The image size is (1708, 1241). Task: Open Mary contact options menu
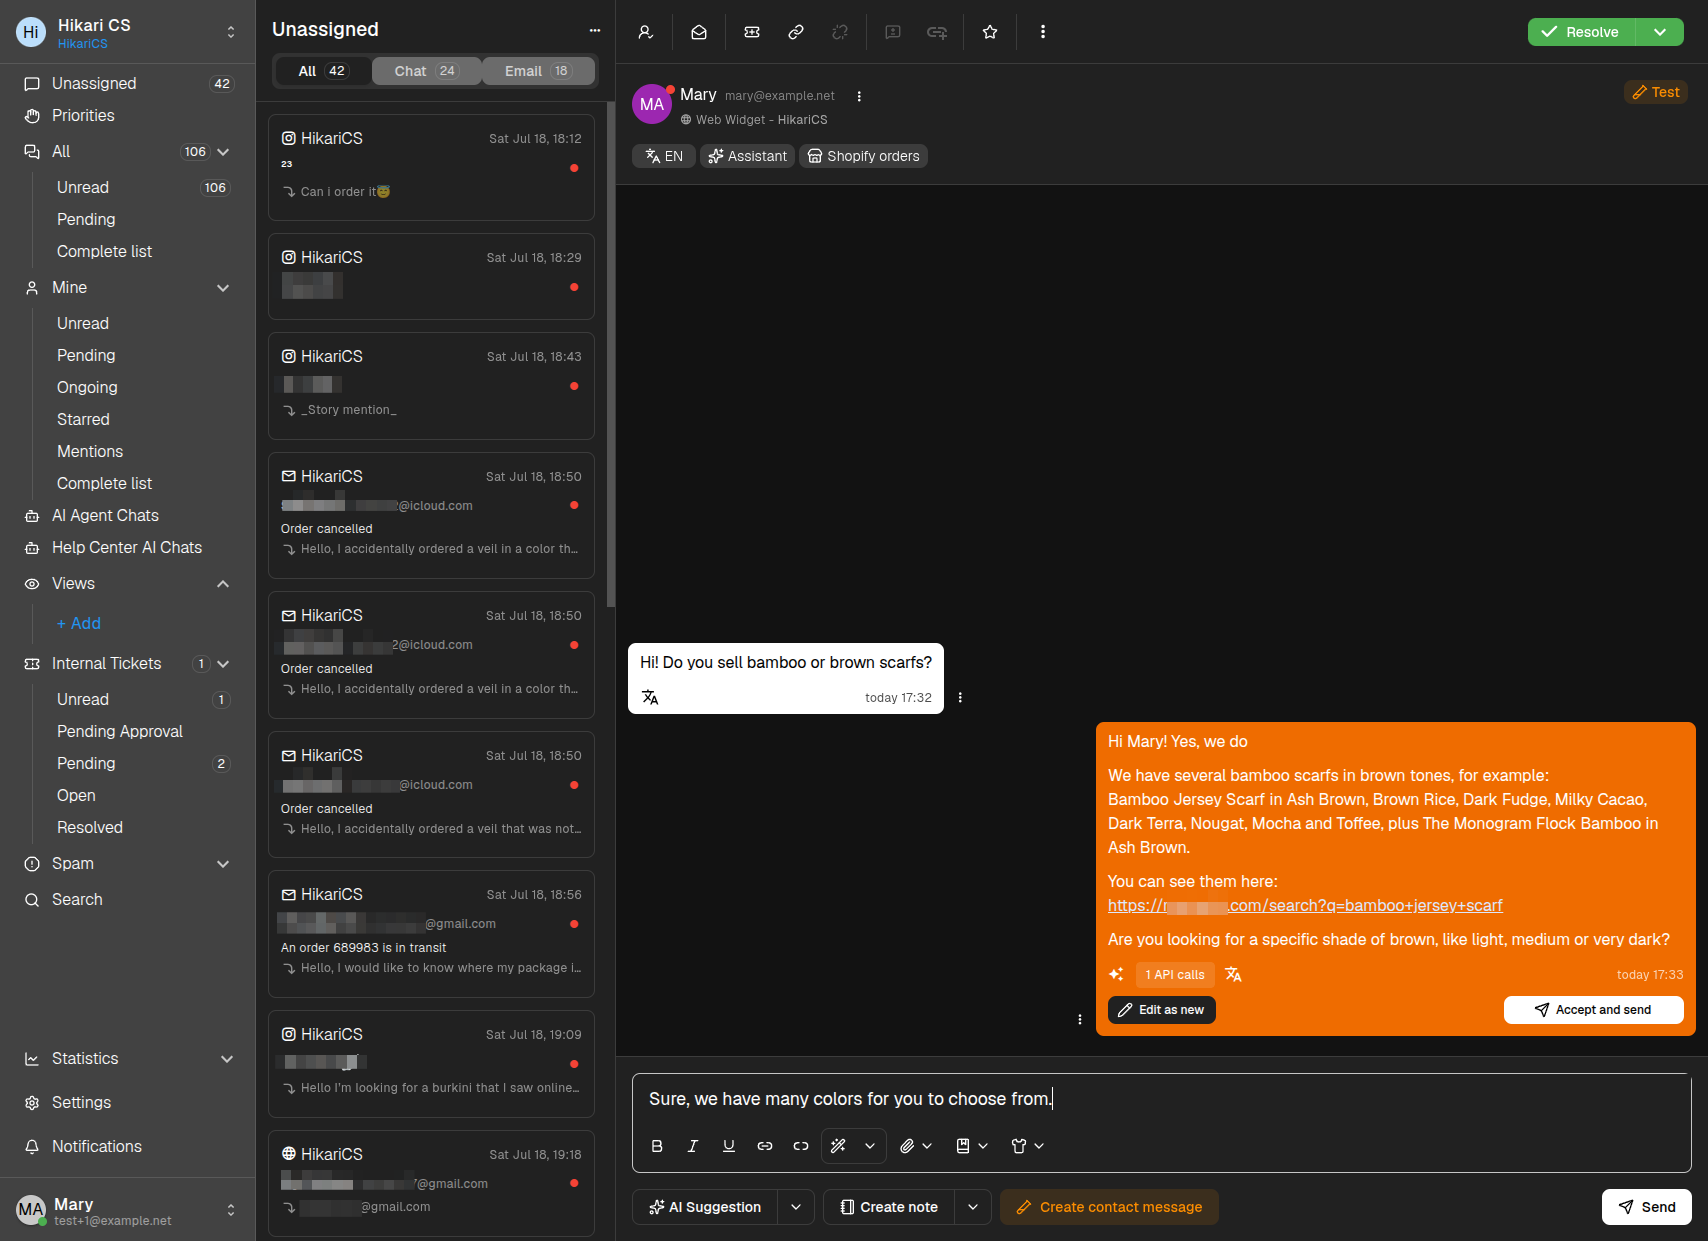click(x=859, y=96)
